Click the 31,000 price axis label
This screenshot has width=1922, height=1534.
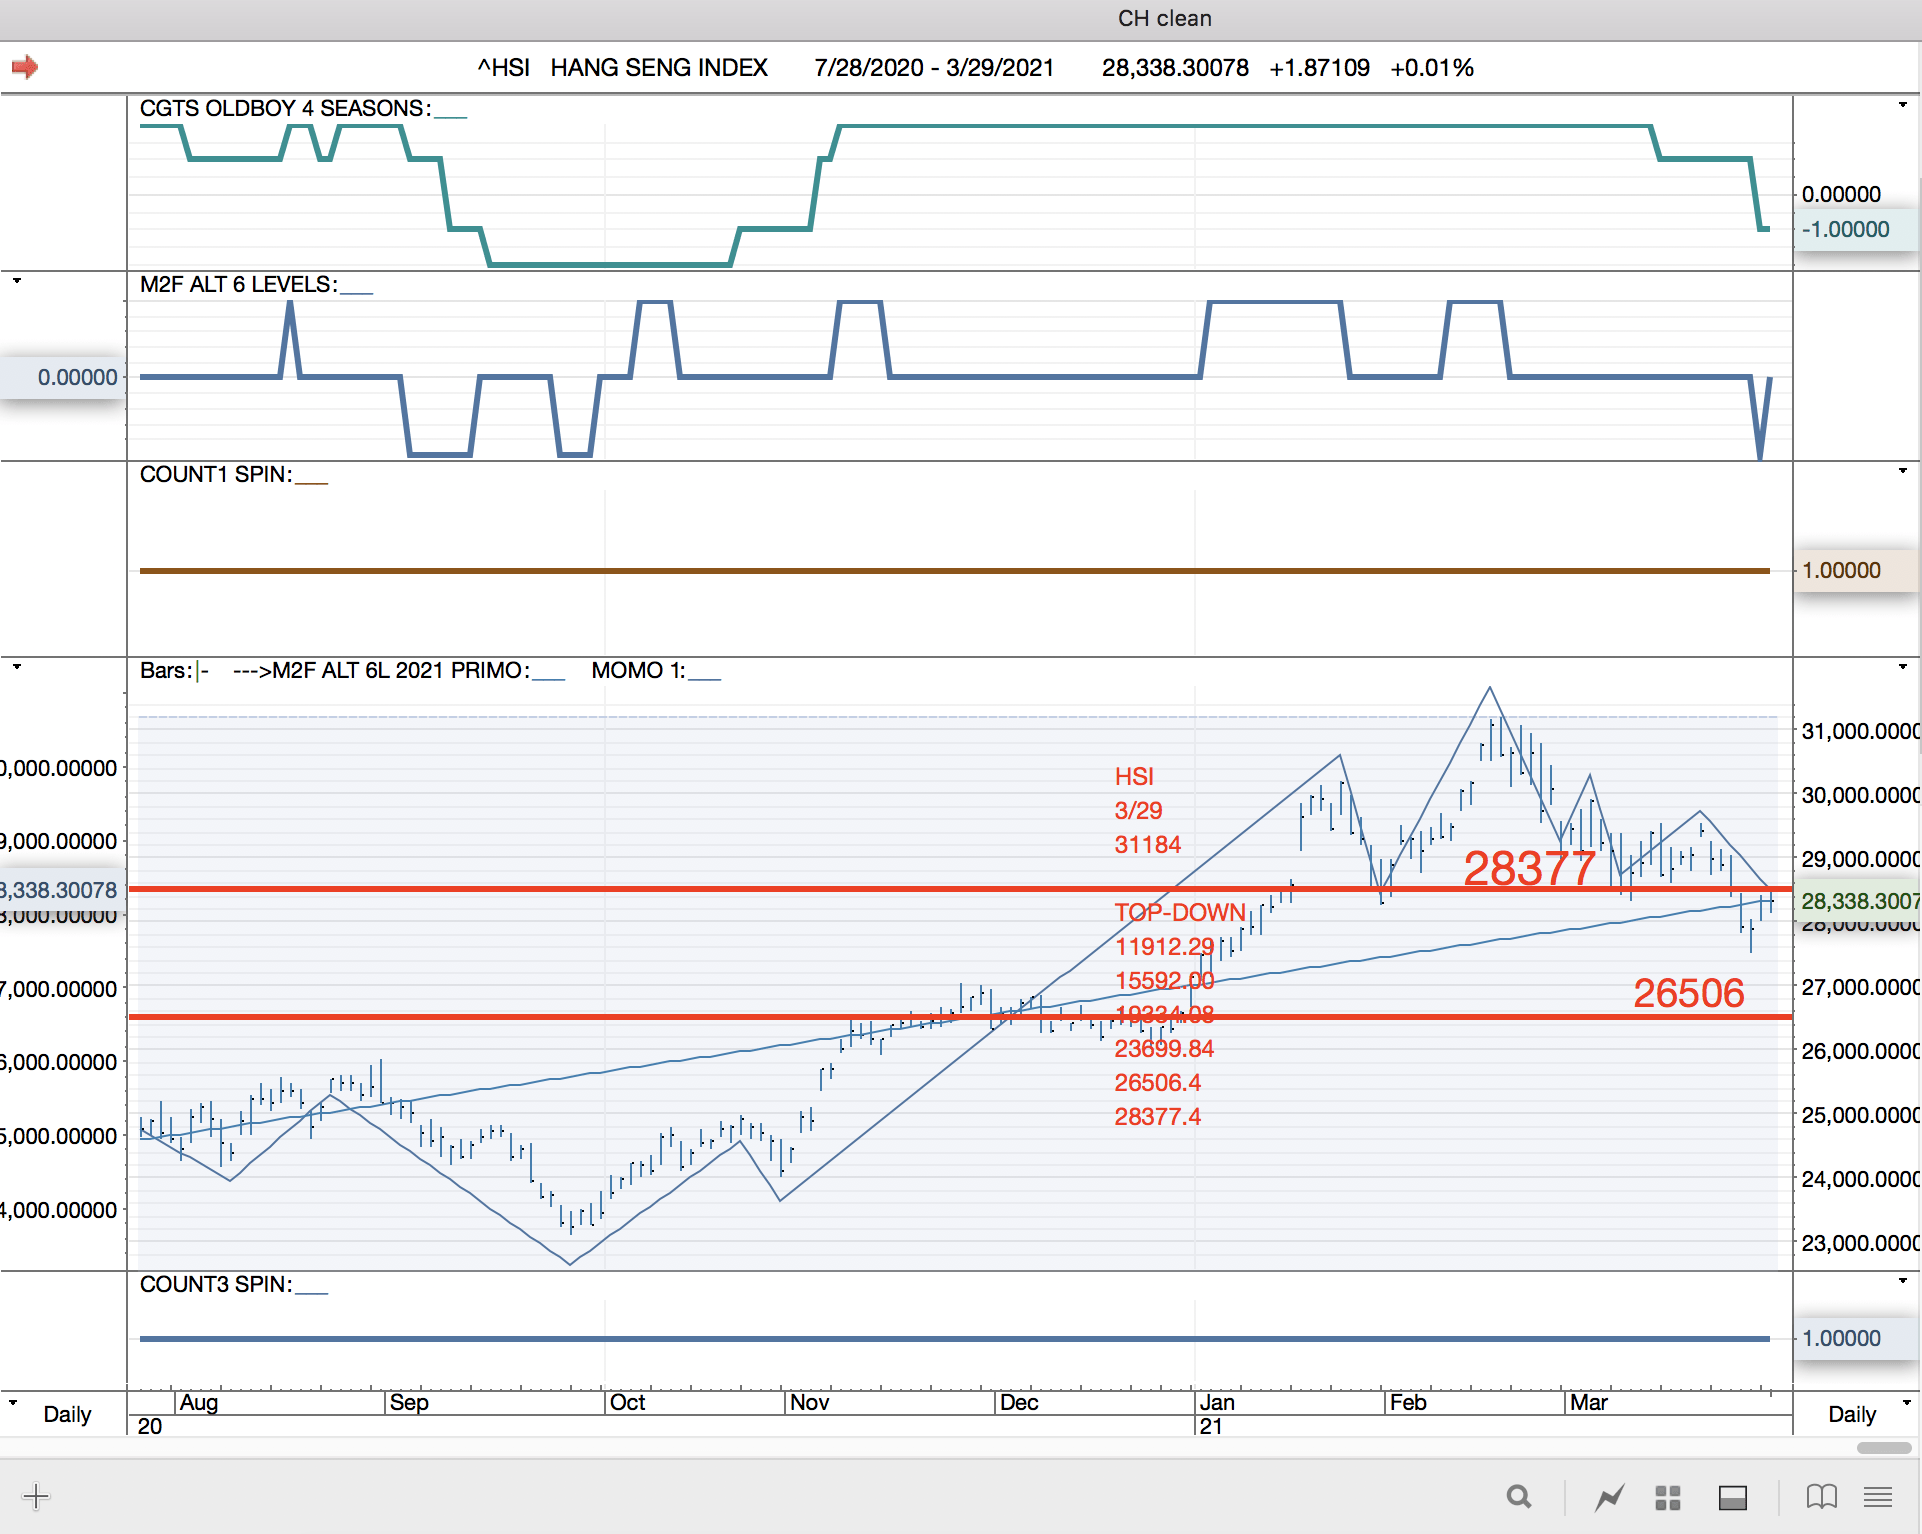pos(1860,731)
